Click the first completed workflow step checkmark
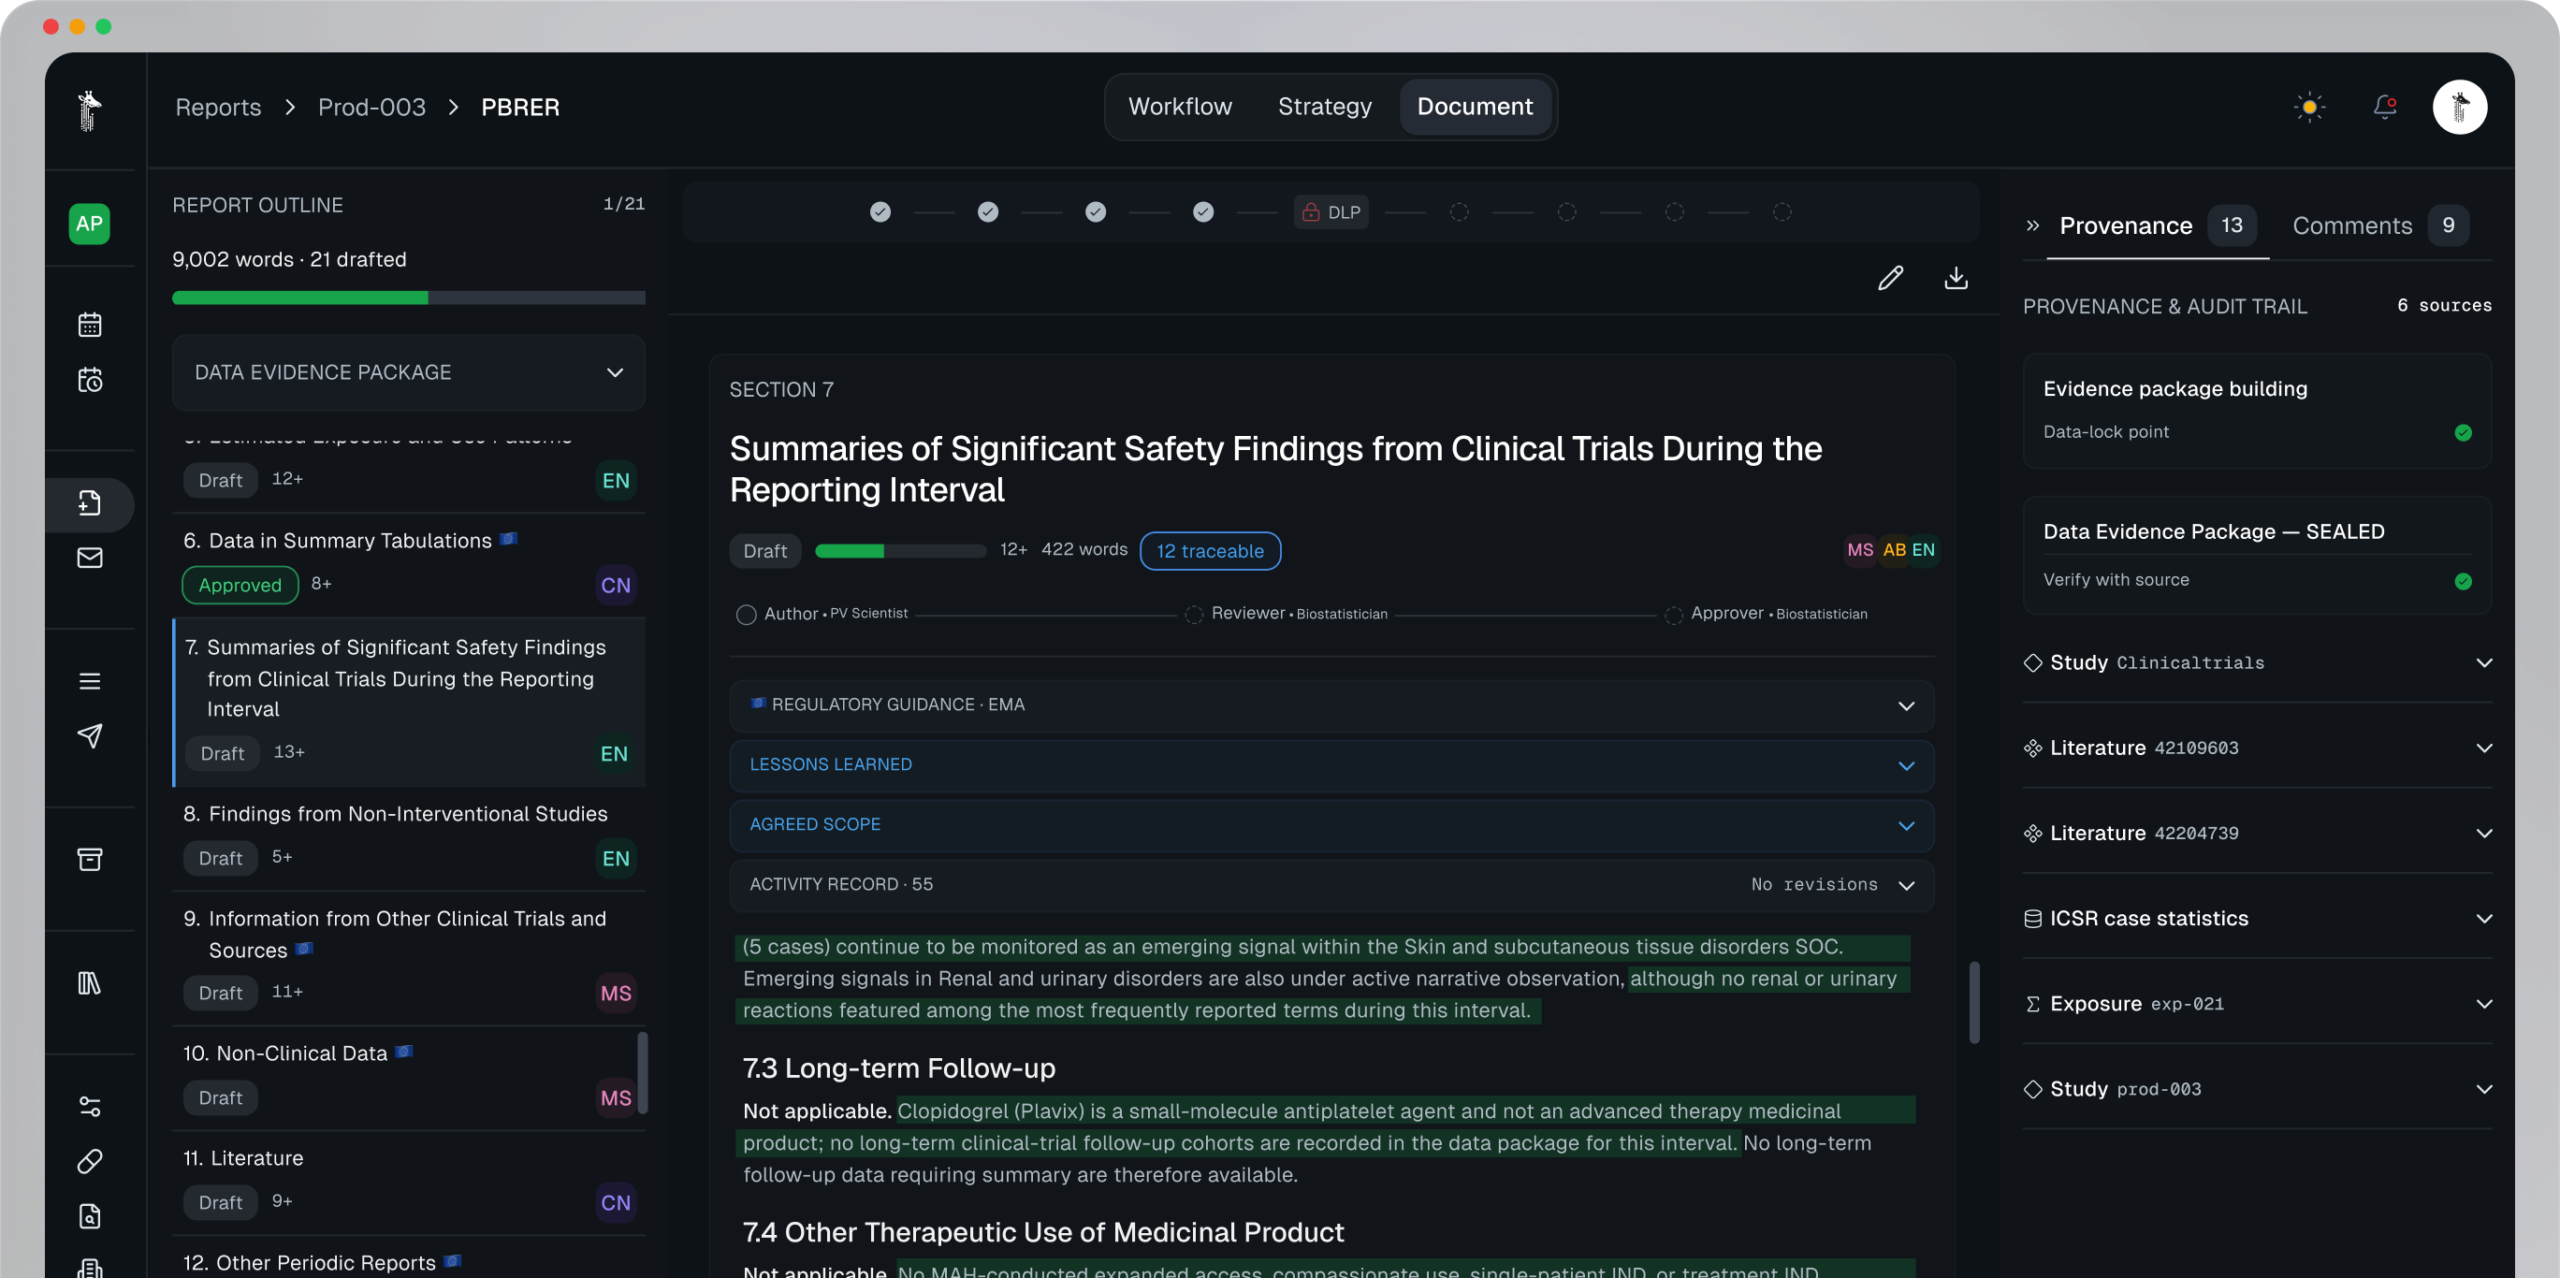The image size is (2560, 1278). click(x=880, y=212)
